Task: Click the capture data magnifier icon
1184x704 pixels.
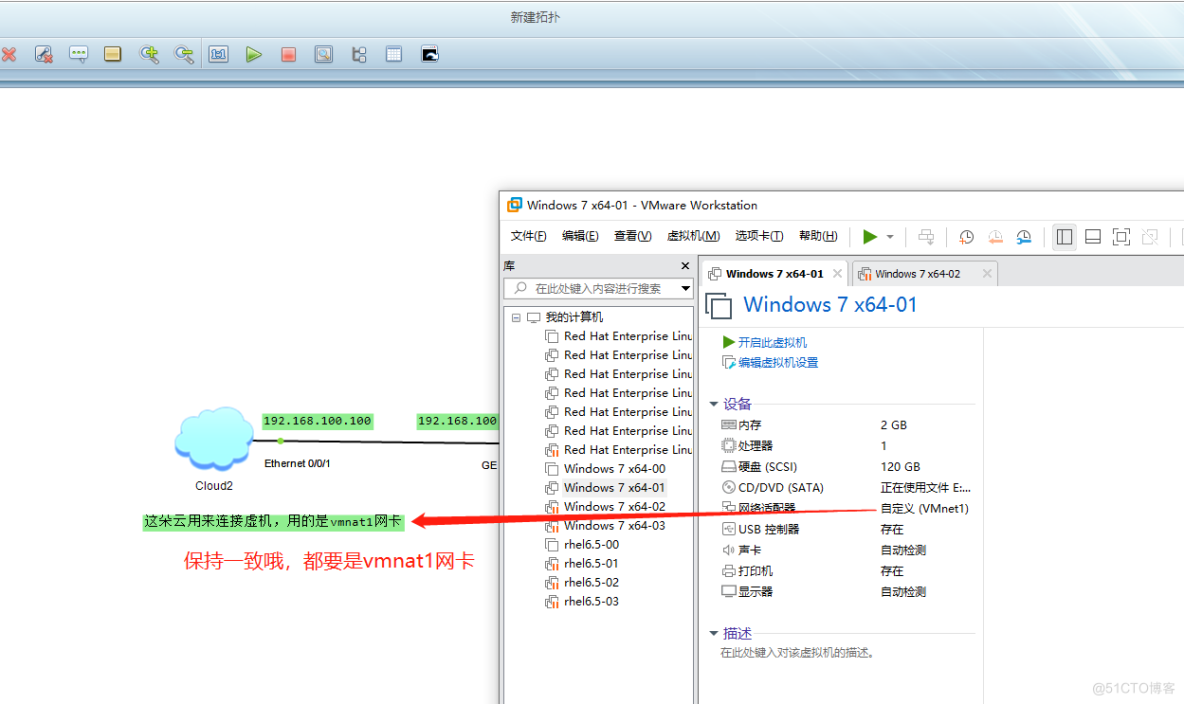Action: pos(323,54)
